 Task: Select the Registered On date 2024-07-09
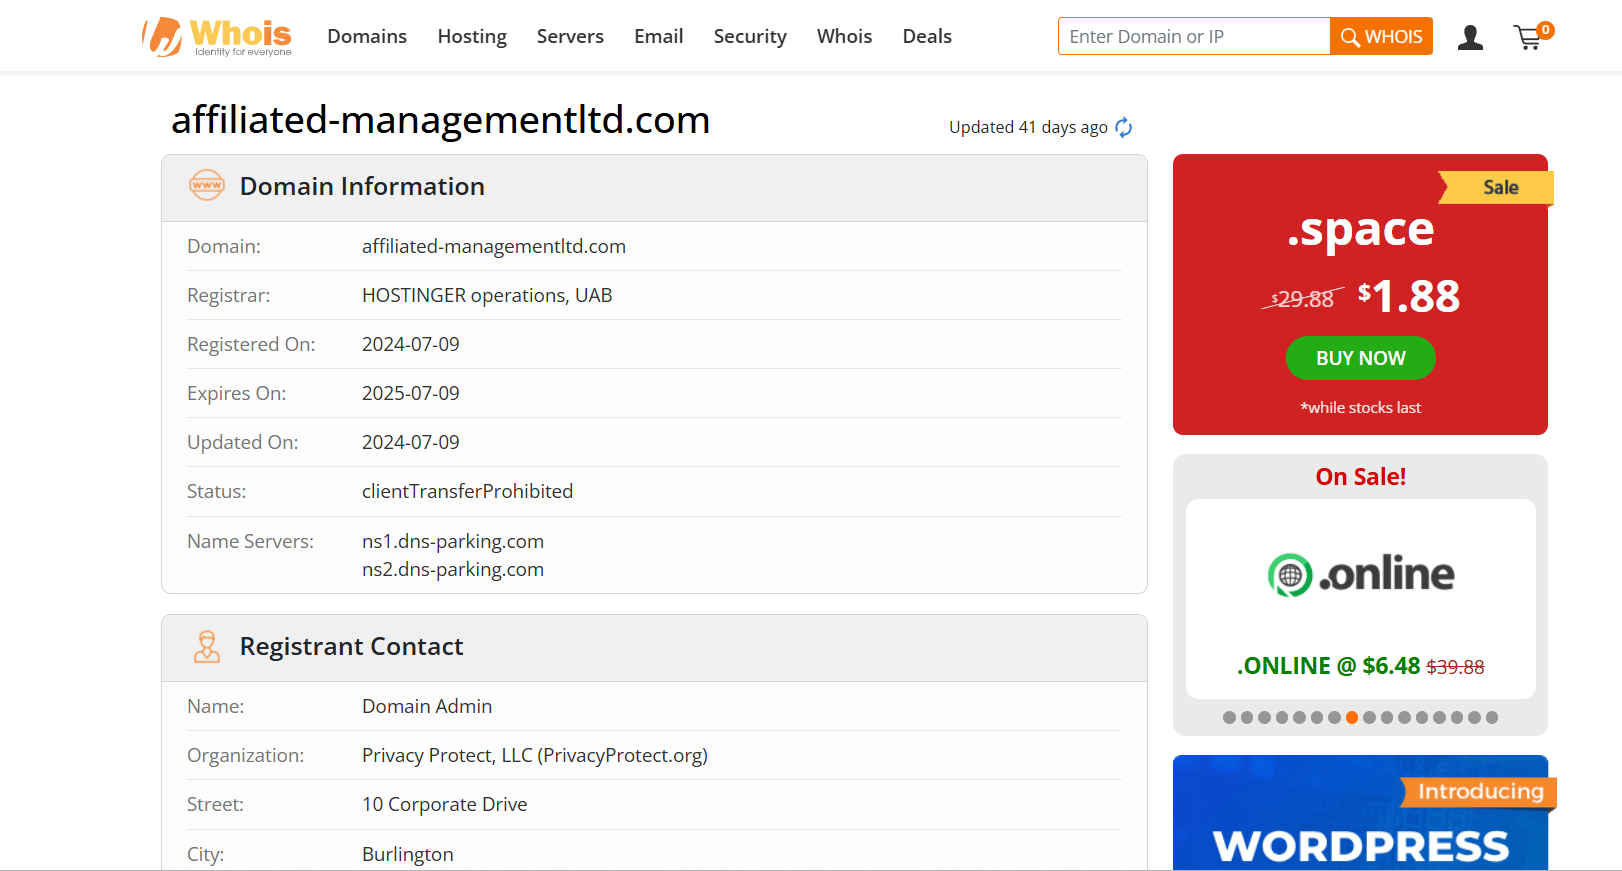[x=411, y=344]
